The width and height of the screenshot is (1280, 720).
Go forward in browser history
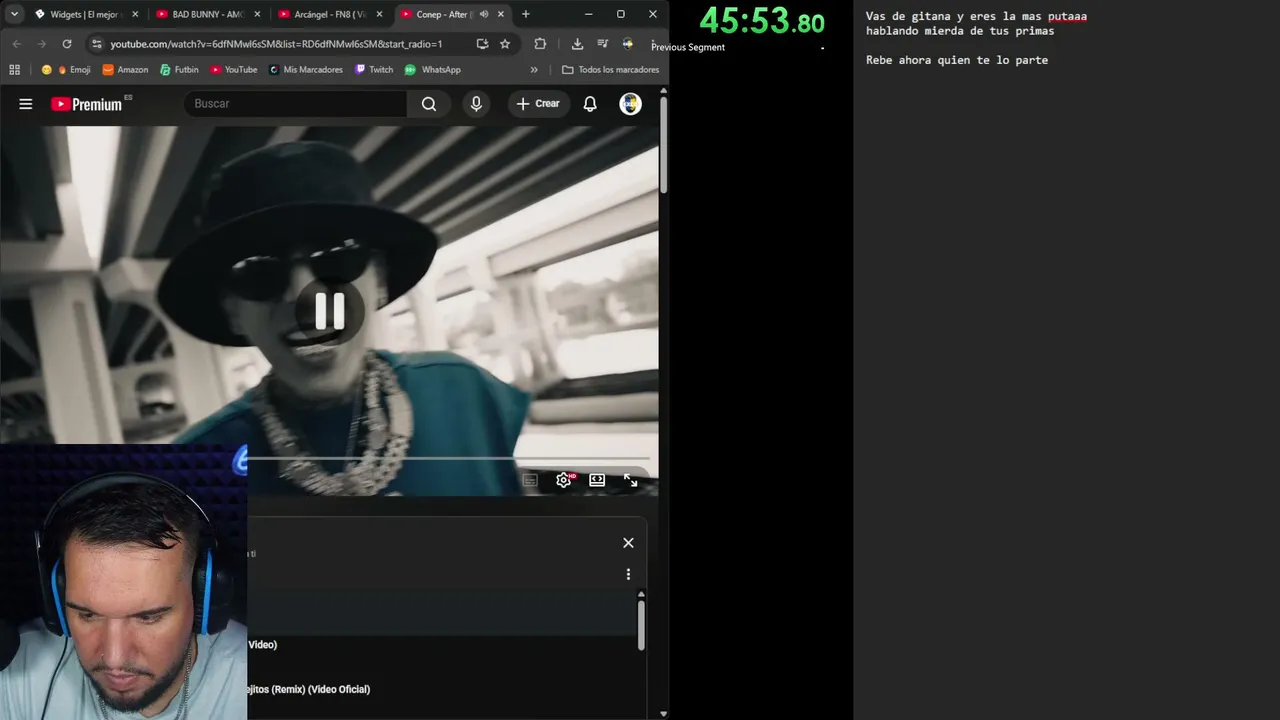(x=41, y=44)
